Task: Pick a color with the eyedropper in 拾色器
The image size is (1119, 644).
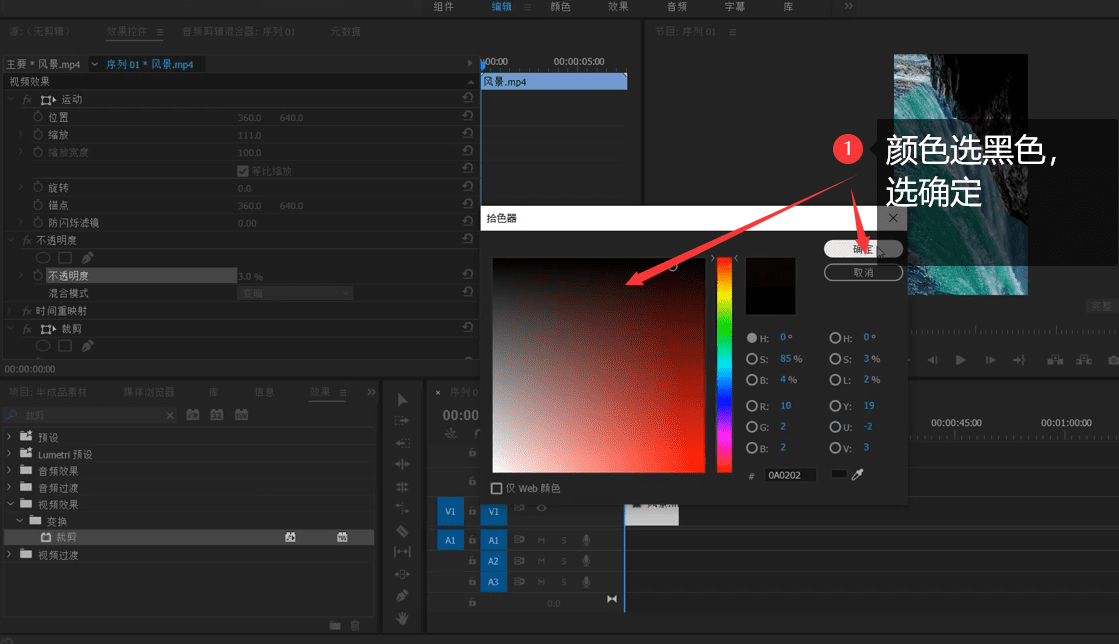Action: 858,474
